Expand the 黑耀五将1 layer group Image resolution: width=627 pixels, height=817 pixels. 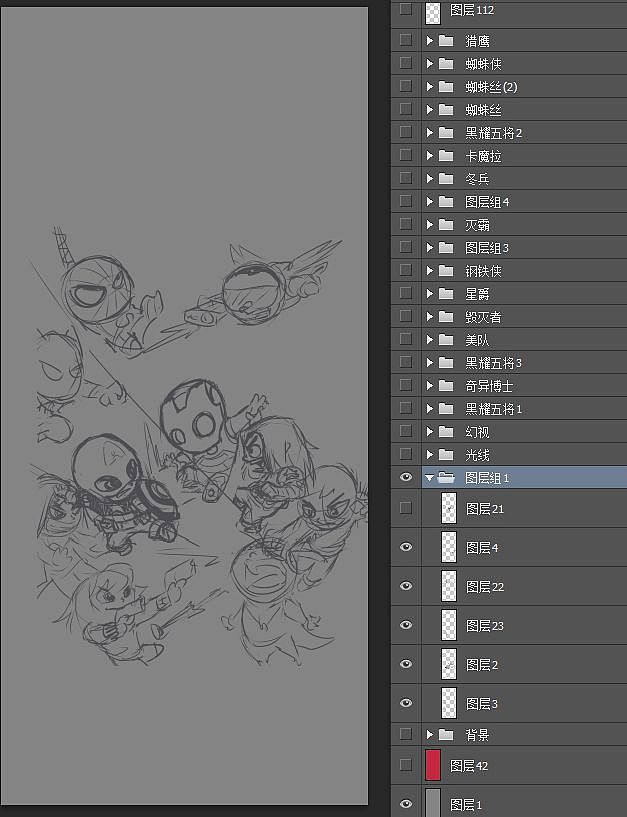coord(429,408)
